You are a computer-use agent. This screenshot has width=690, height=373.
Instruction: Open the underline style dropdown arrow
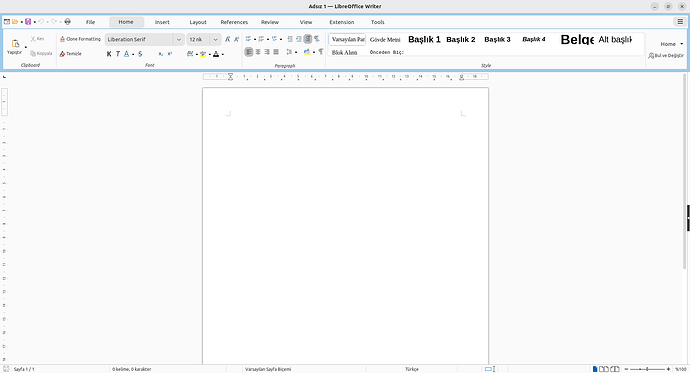133,54
